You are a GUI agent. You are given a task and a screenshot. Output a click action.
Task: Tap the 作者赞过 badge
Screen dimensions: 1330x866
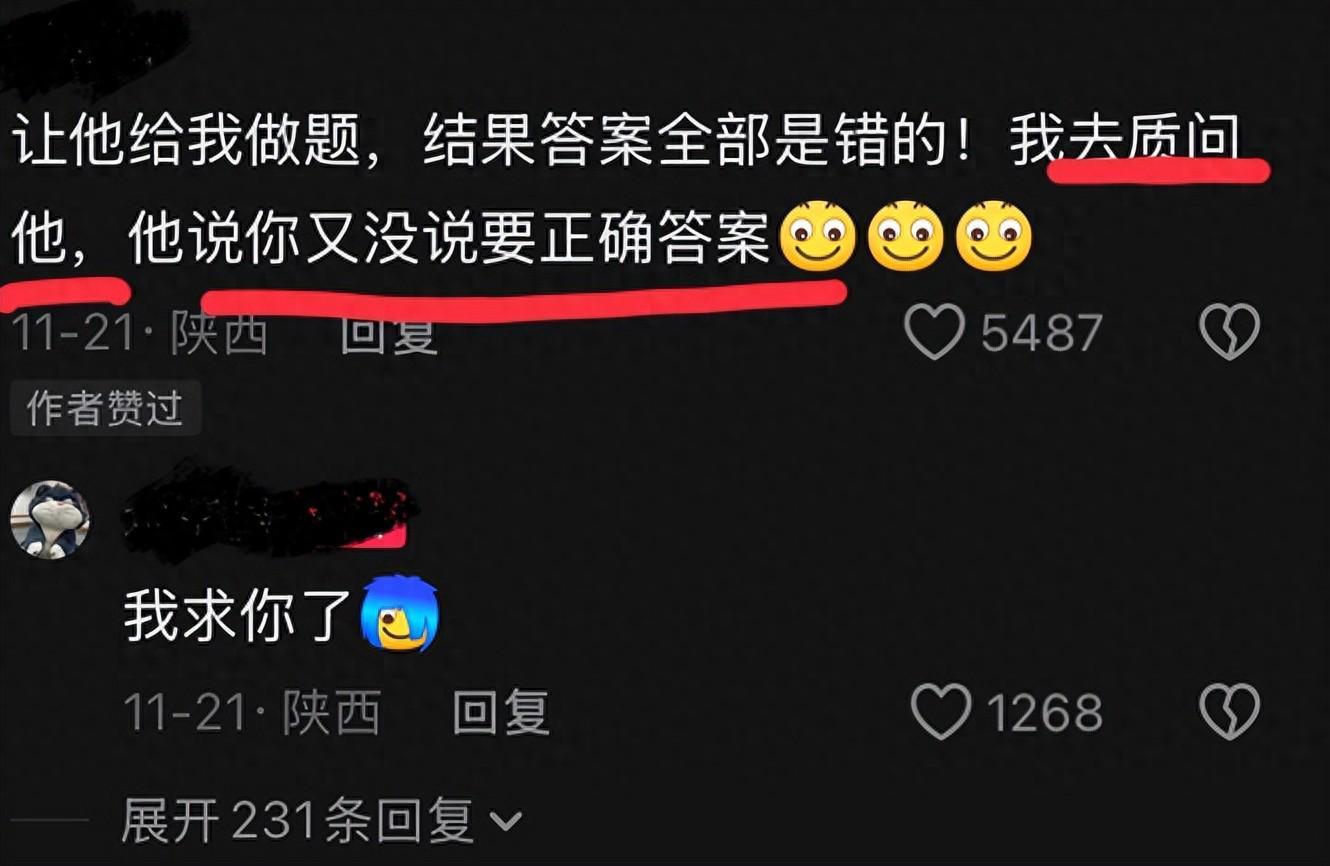[105, 408]
